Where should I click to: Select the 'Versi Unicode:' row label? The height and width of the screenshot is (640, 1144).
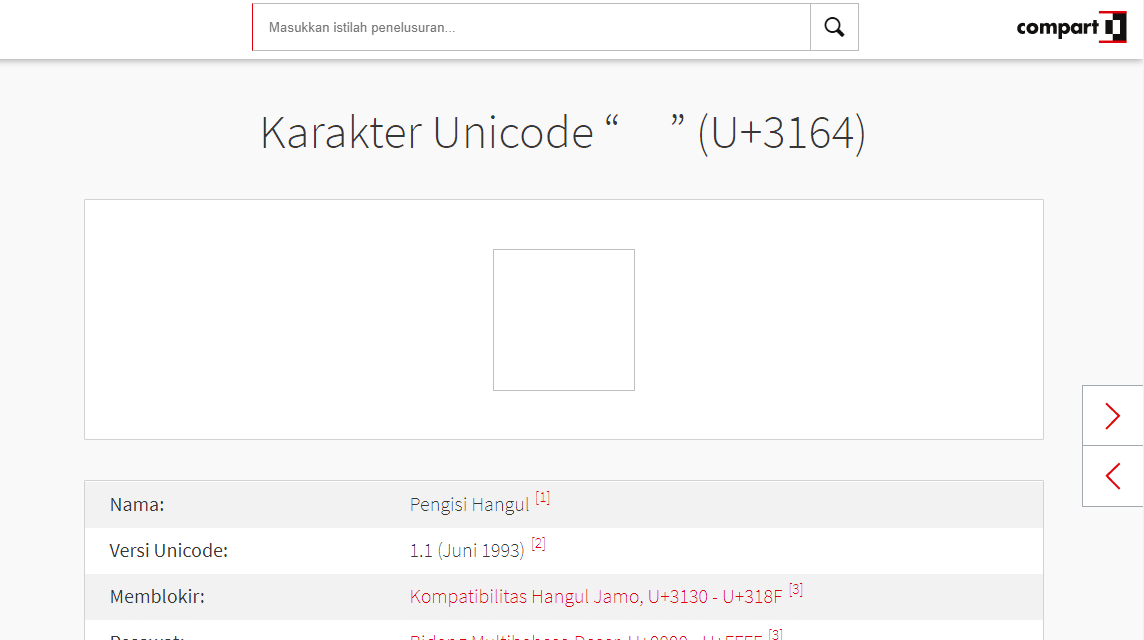pyautogui.click(x=169, y=550)
